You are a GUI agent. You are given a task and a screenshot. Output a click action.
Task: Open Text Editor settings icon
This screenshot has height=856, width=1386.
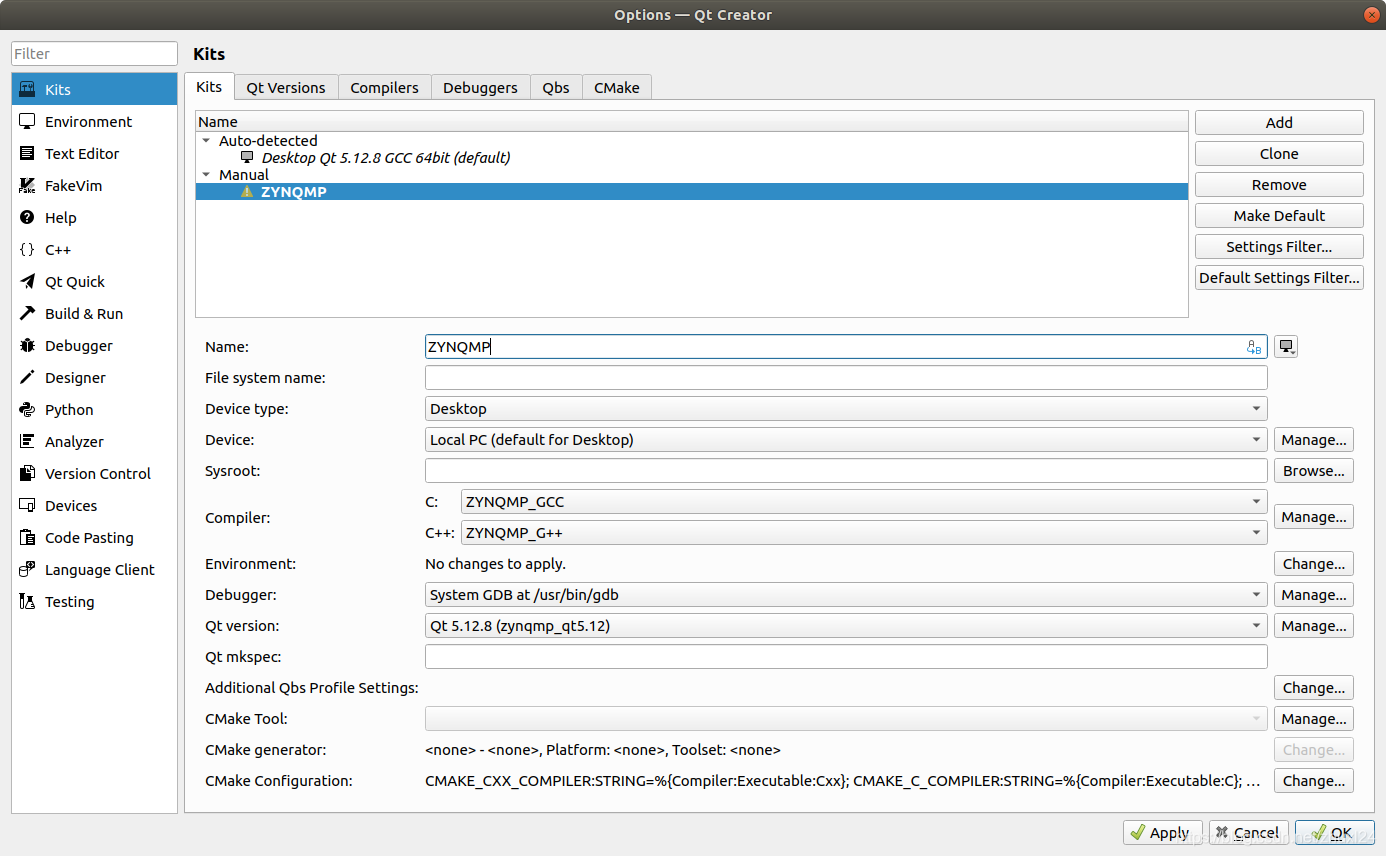click(x=28, y=153)
